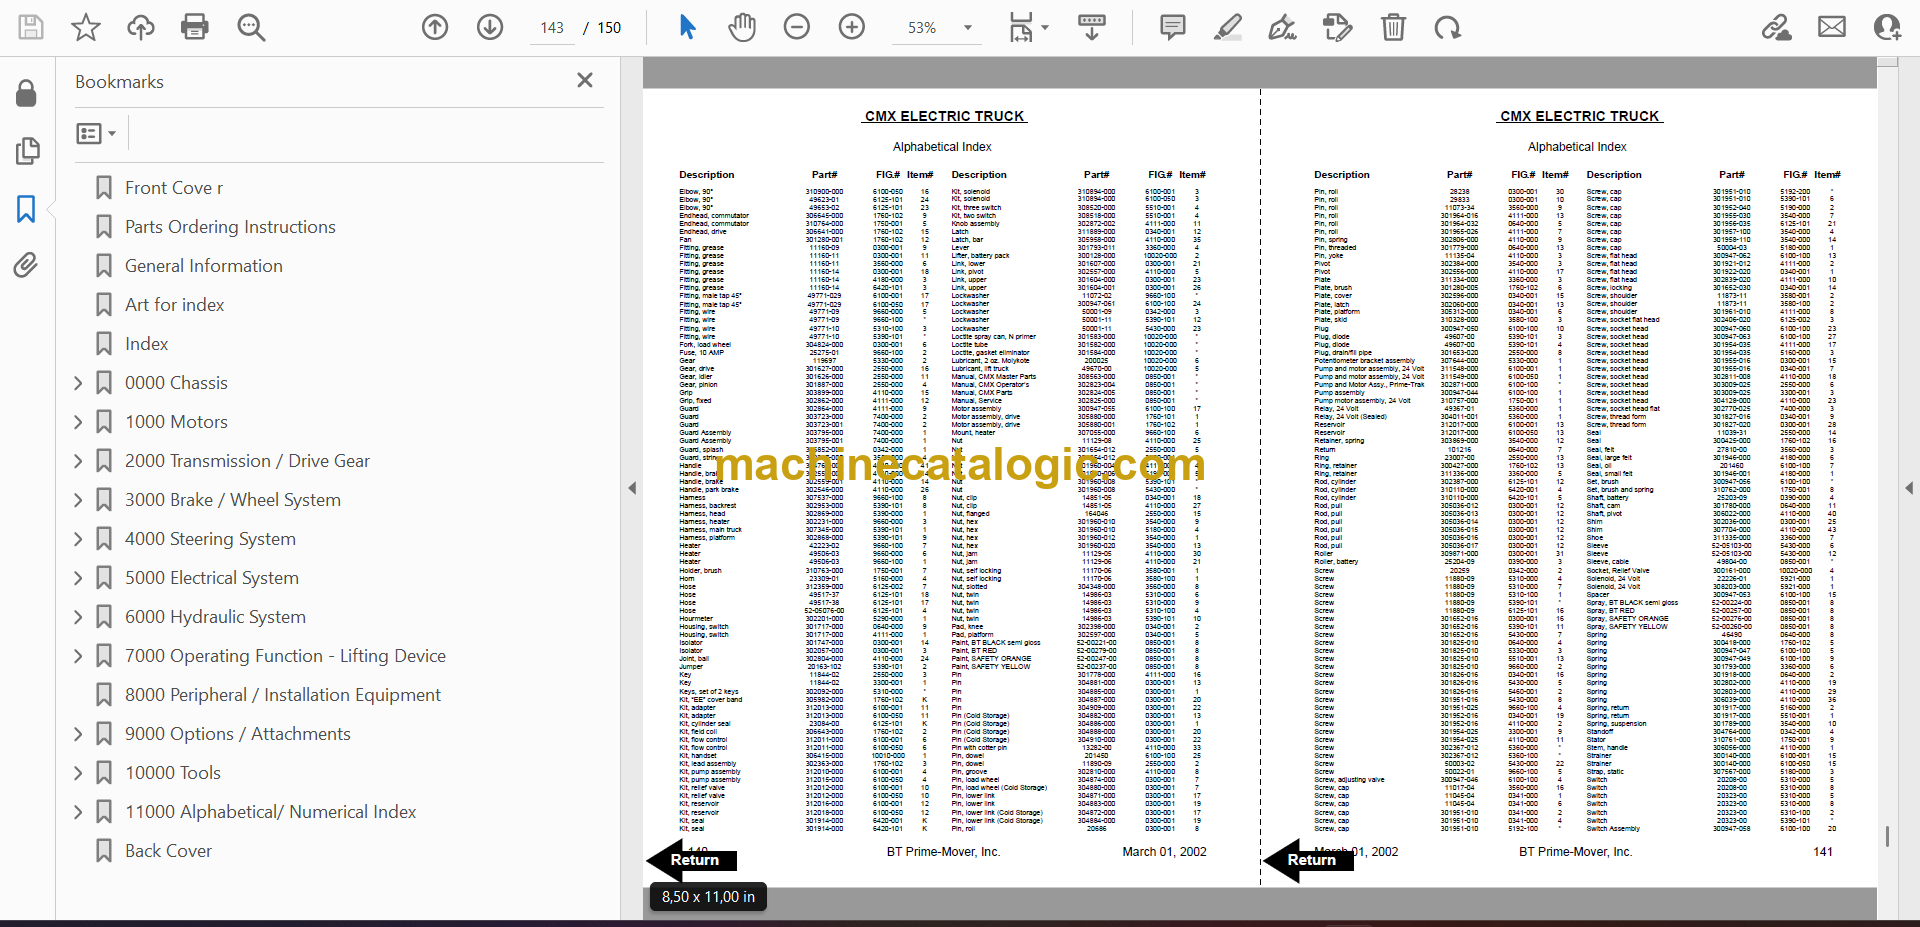Click the vertical scrollbar thumb
Image resolution: width=1920 pixels, height=927 pixels.
click(x=1888, y=836)
